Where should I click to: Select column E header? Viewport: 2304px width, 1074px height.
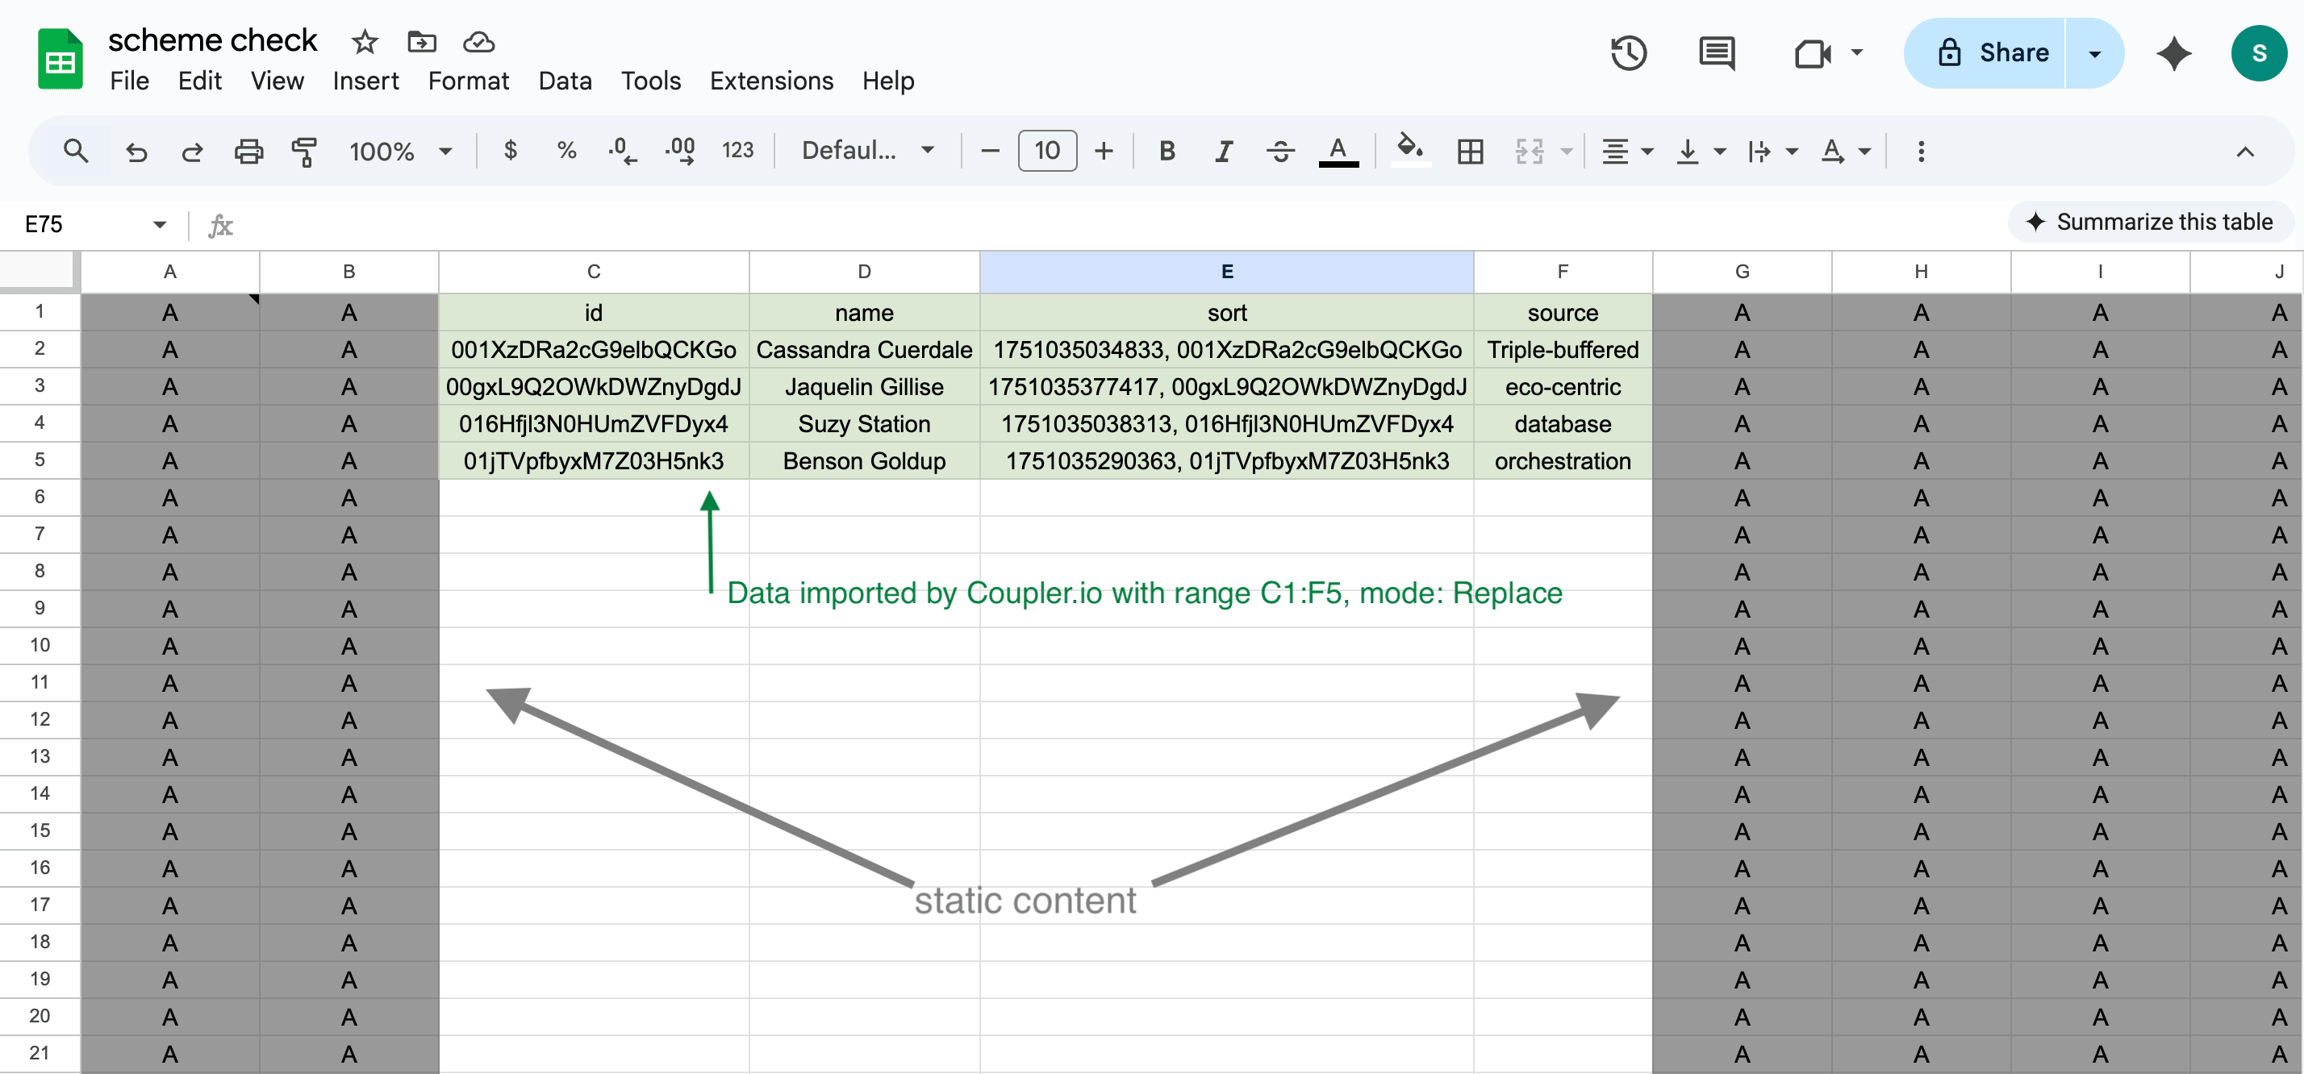pyautogui.click(x=1227, y=272)
